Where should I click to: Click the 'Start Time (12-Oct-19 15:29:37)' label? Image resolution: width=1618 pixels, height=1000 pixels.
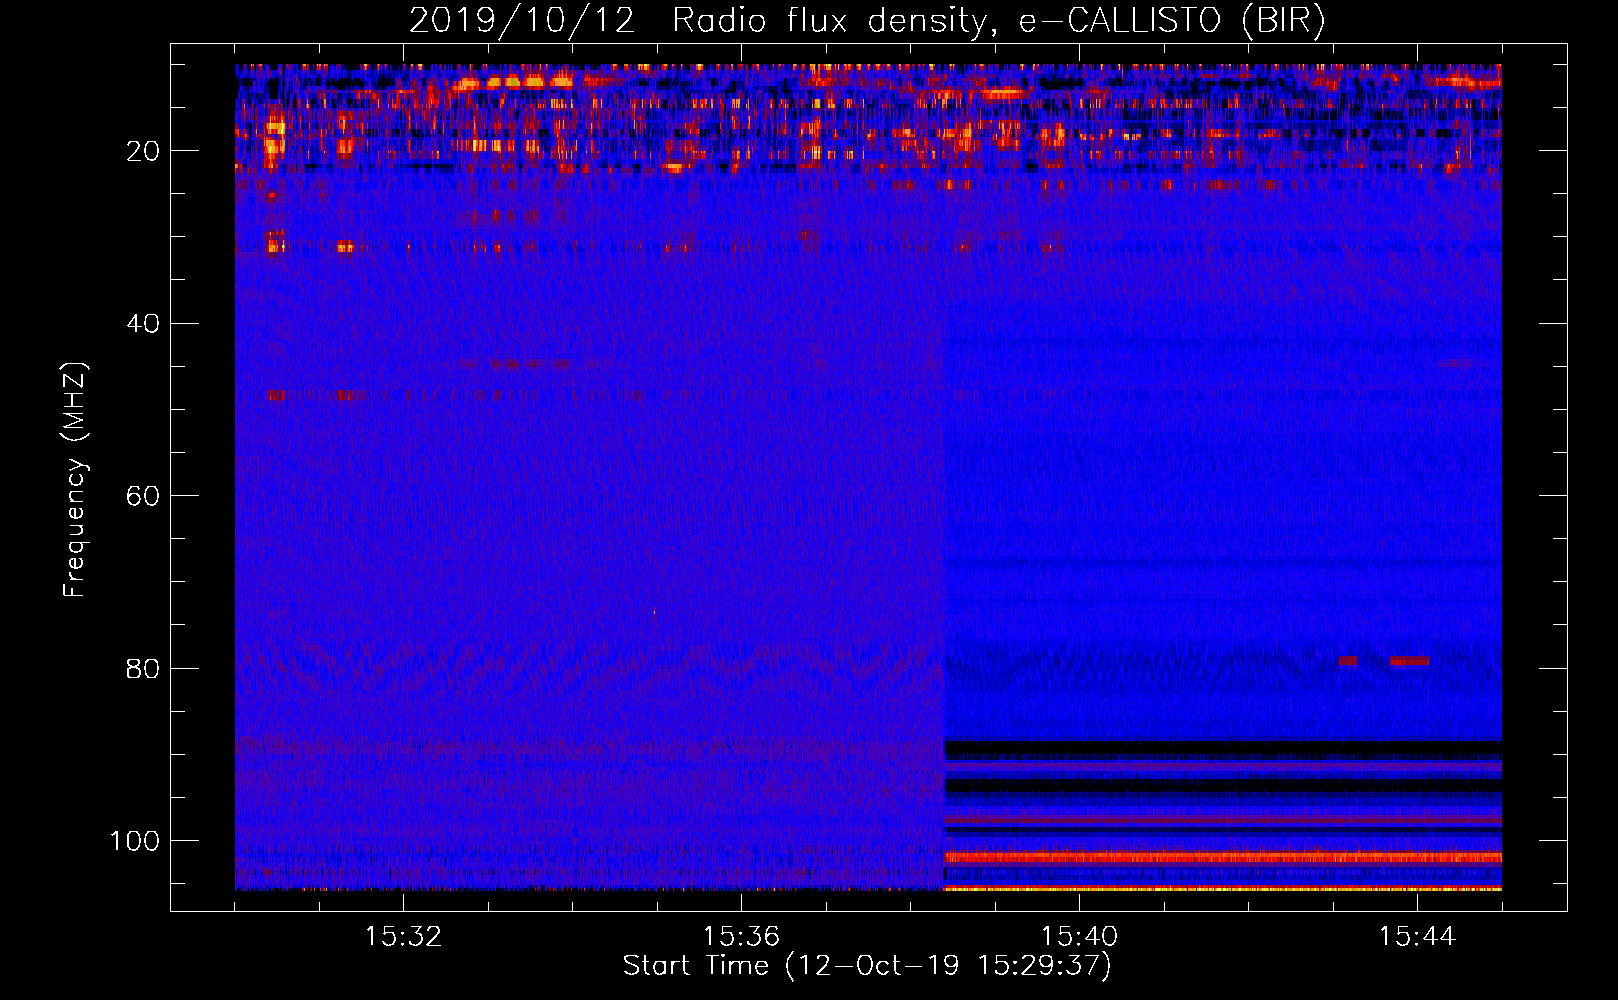click(867, 966)
